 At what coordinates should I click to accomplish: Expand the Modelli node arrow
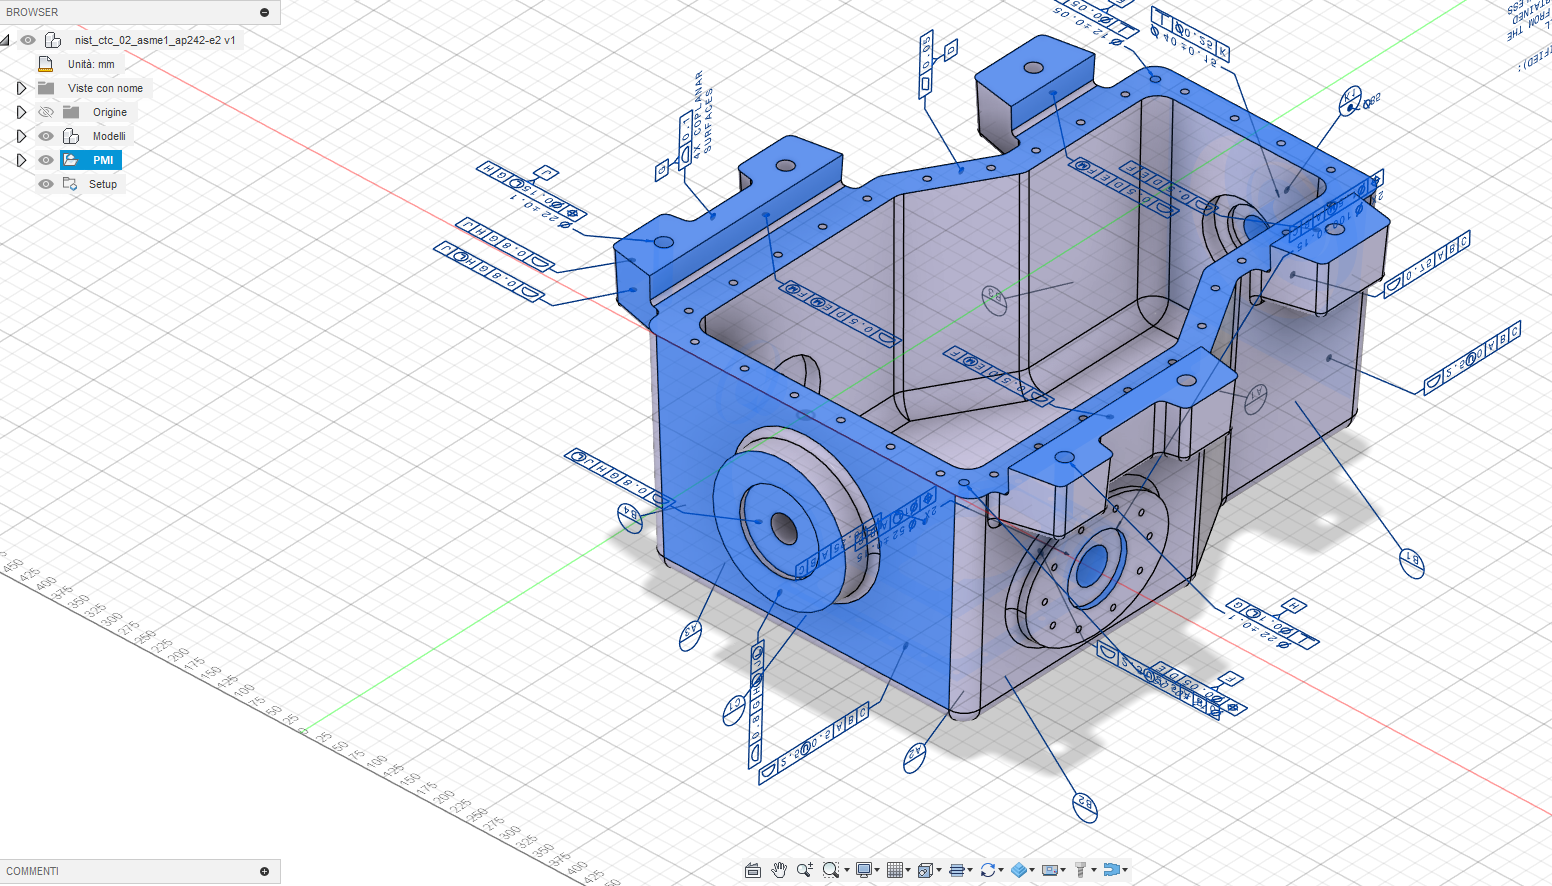pyautogui.click(x=21, y=136)
